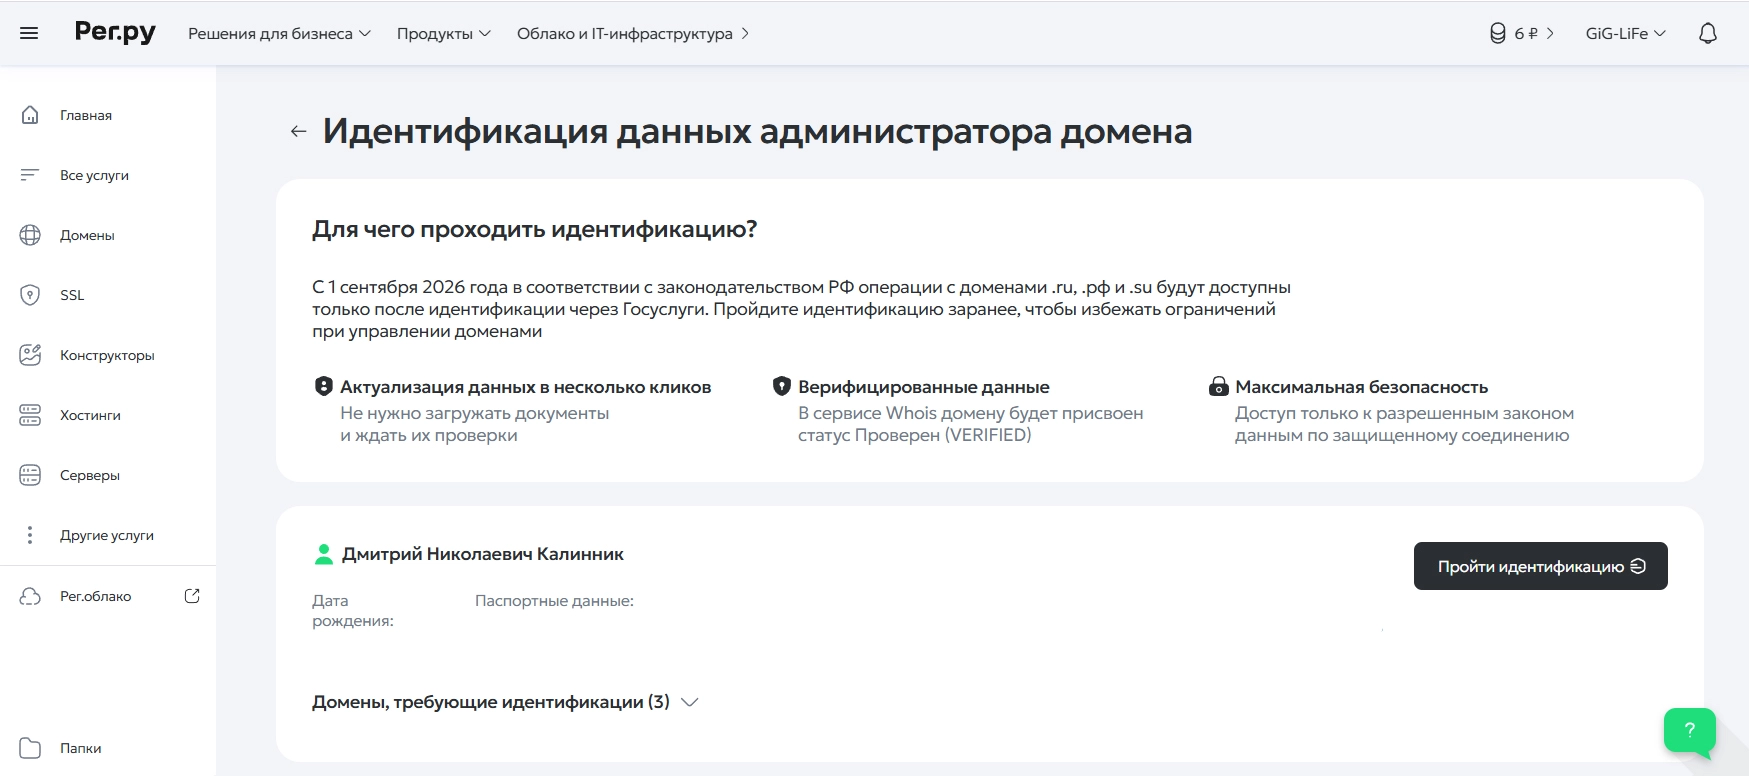Click the Конструкторы icon in sidebar

coord(30,355)
